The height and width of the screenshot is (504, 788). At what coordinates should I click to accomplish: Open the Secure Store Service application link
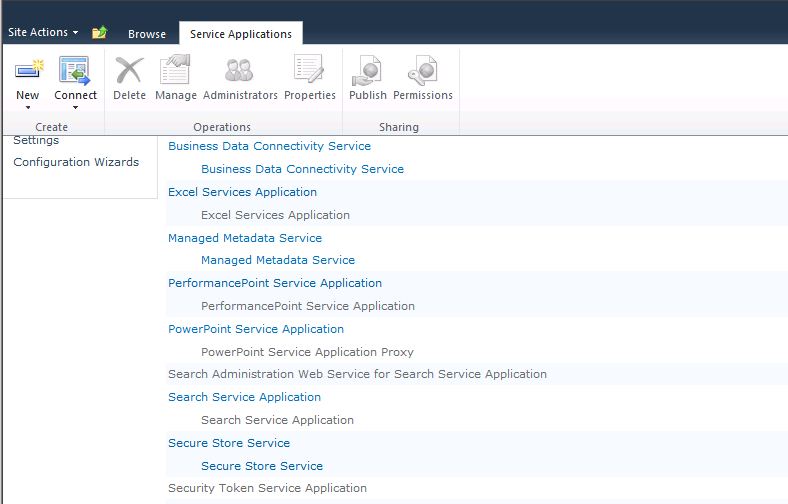(x=229, y=443)
